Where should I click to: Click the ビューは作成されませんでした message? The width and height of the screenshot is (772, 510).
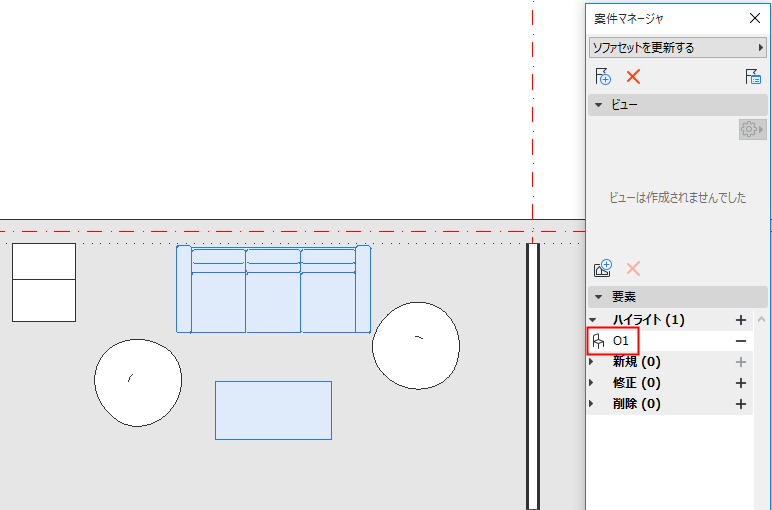[x=677, y=198]
